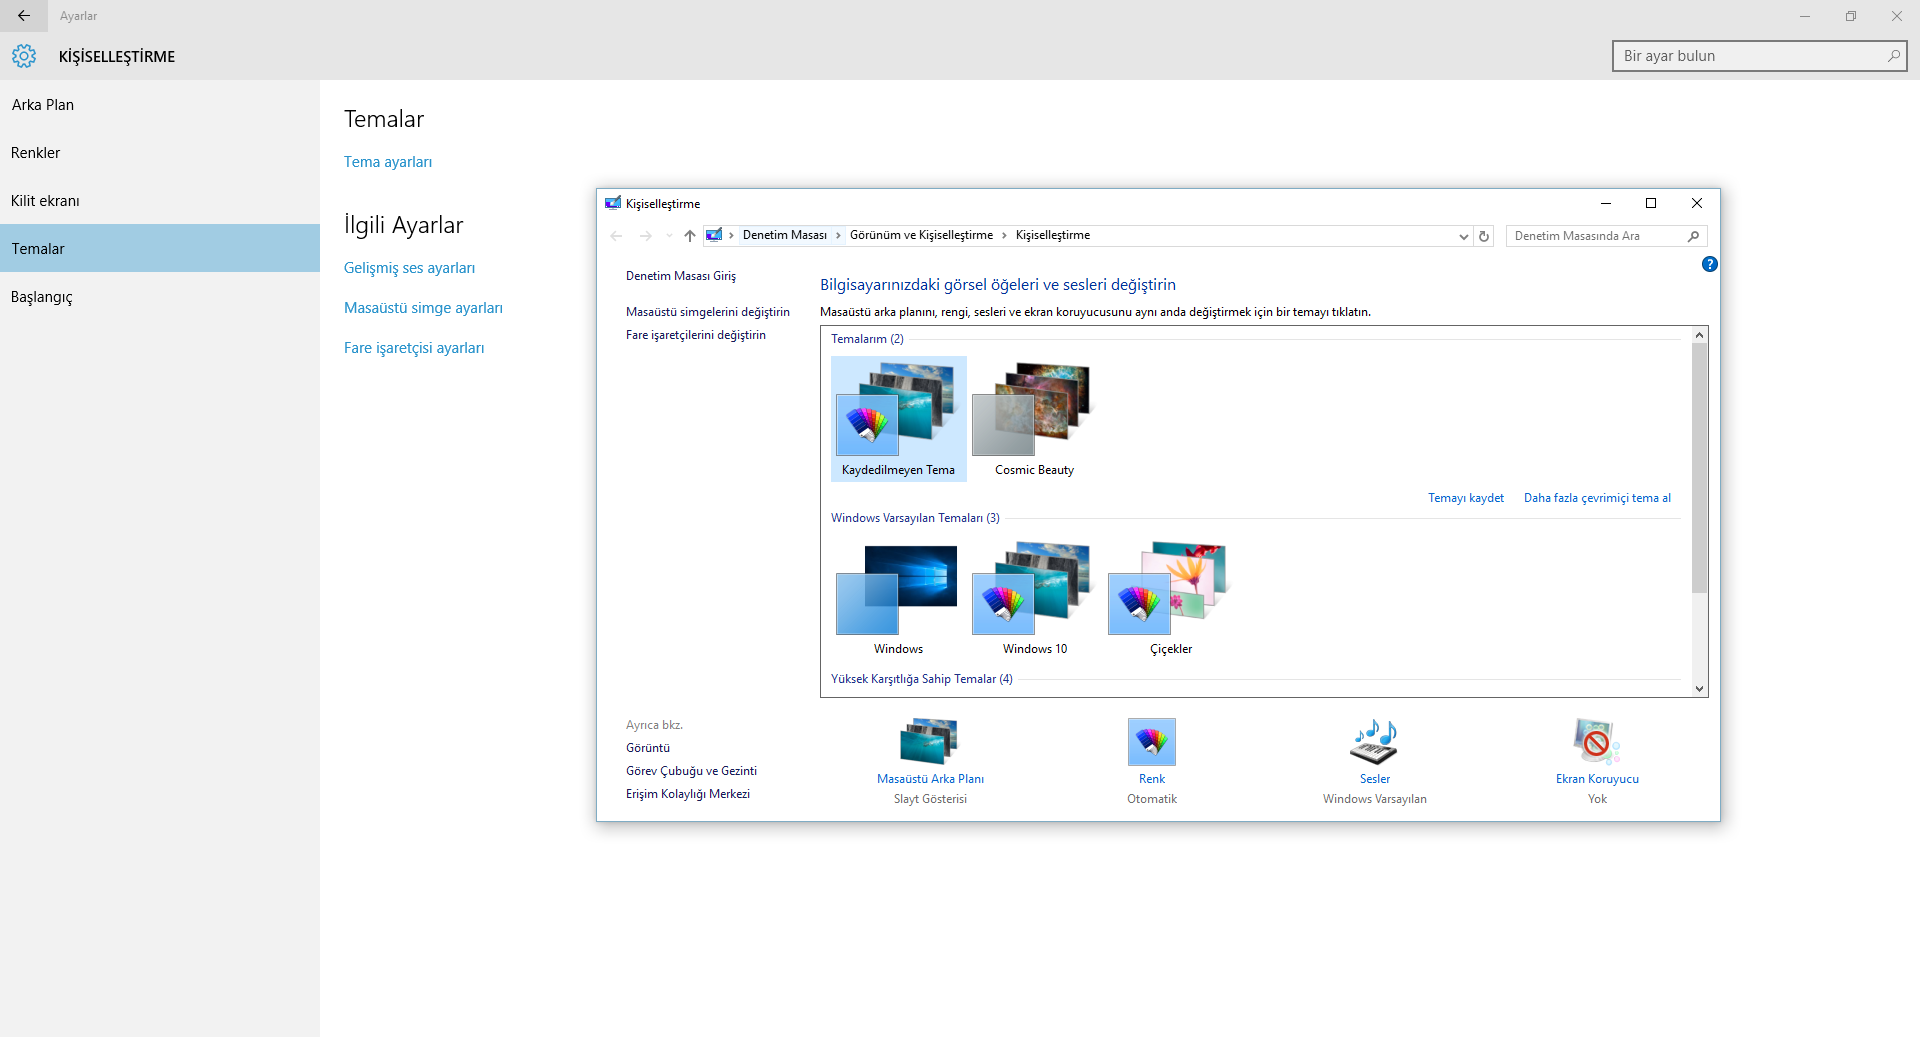The height and width of the screenshot is (1037, 1920).
Task: Click the Masaüstü Arka Planı label
Action: click(x=930, y=779)
